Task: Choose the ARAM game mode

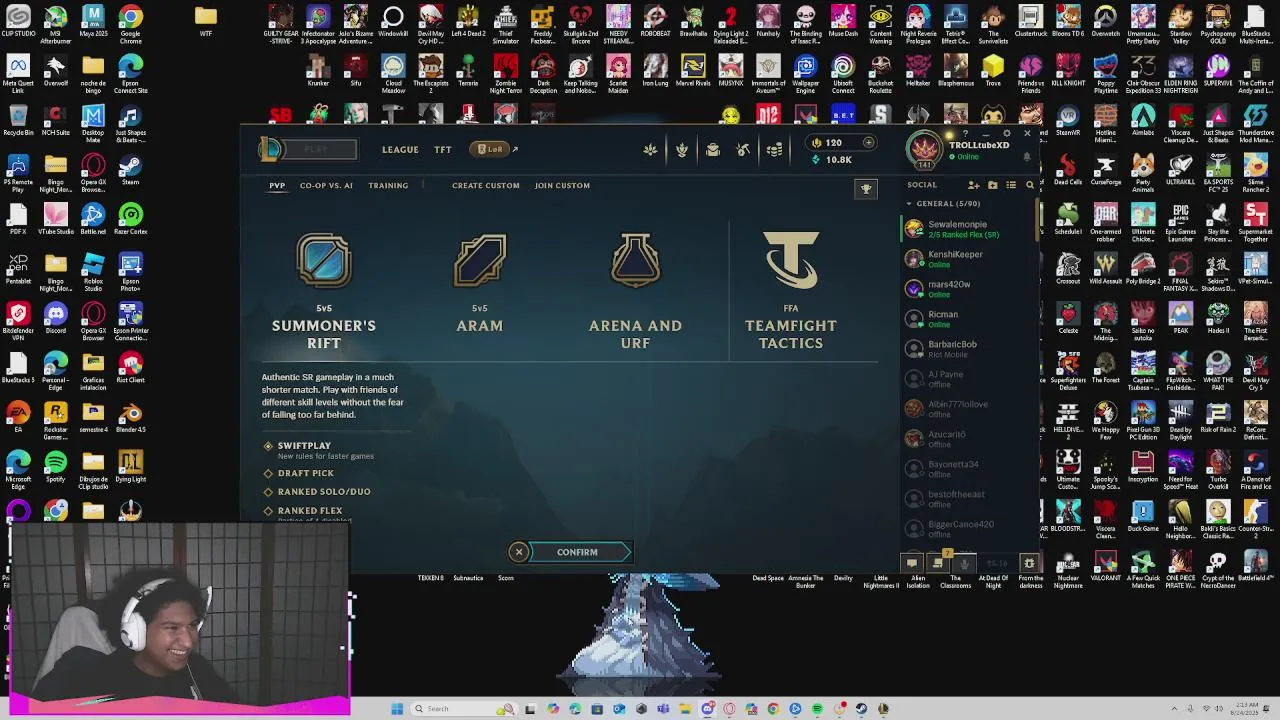Action: tap(480, 284)
